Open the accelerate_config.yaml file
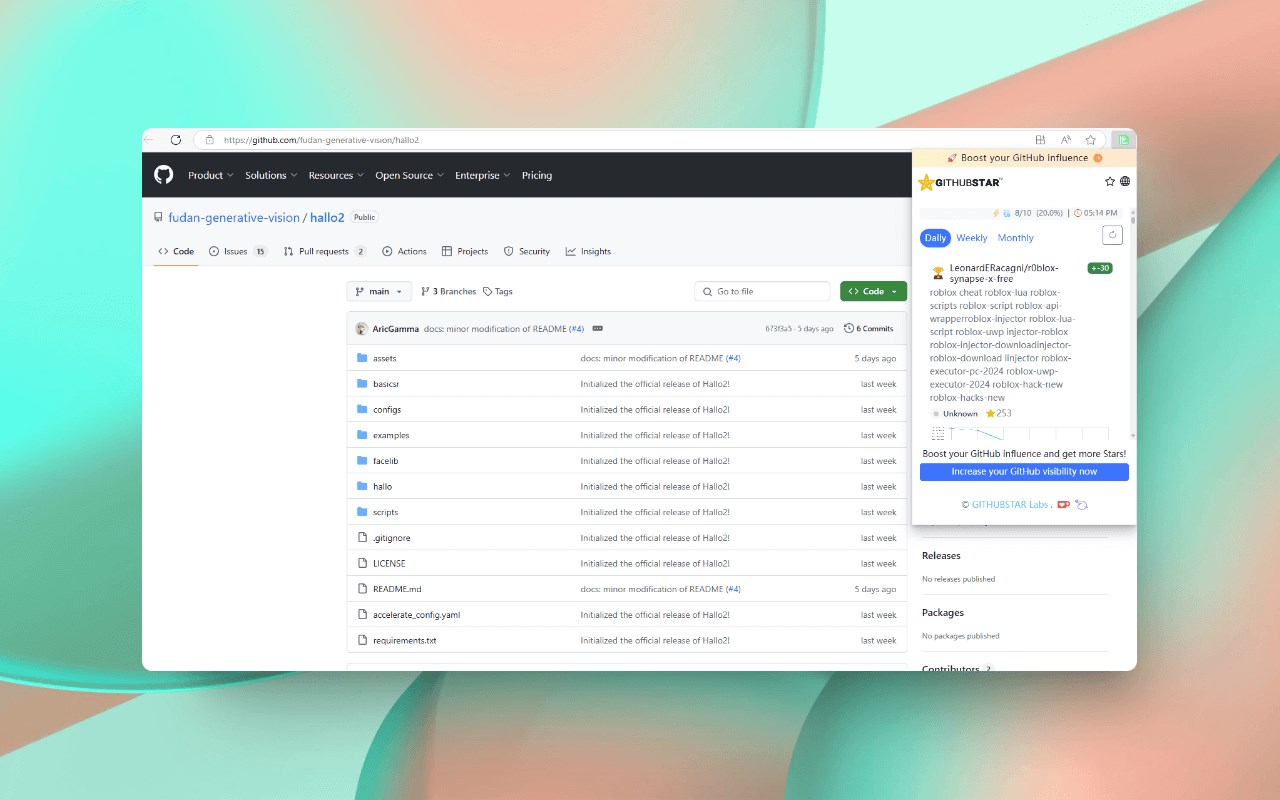This screenshot has height=800, width=1280. (x=416, y=615)
